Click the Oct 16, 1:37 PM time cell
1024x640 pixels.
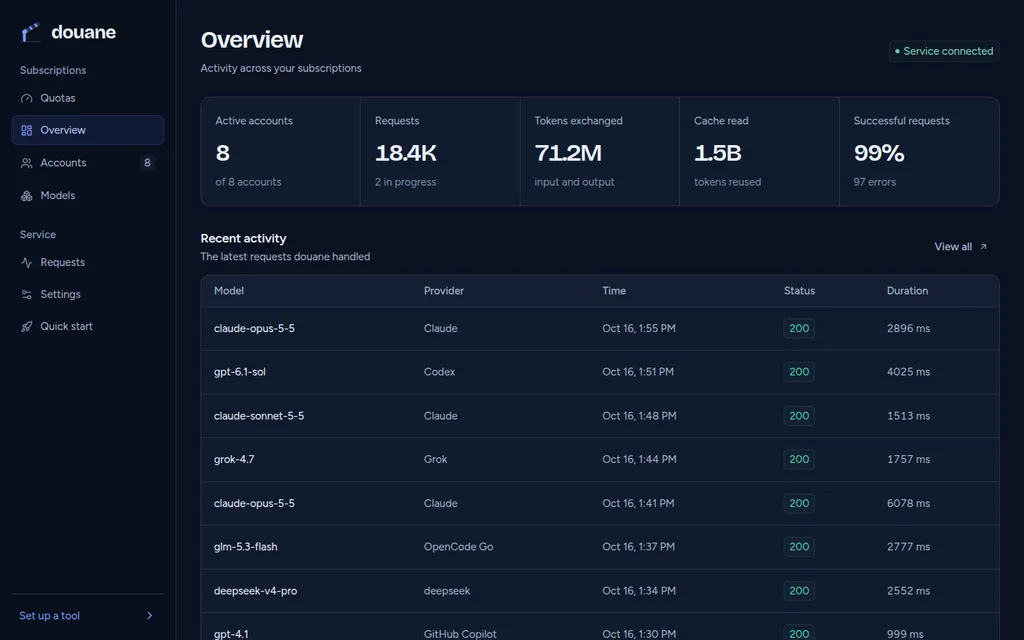point(639,547)
